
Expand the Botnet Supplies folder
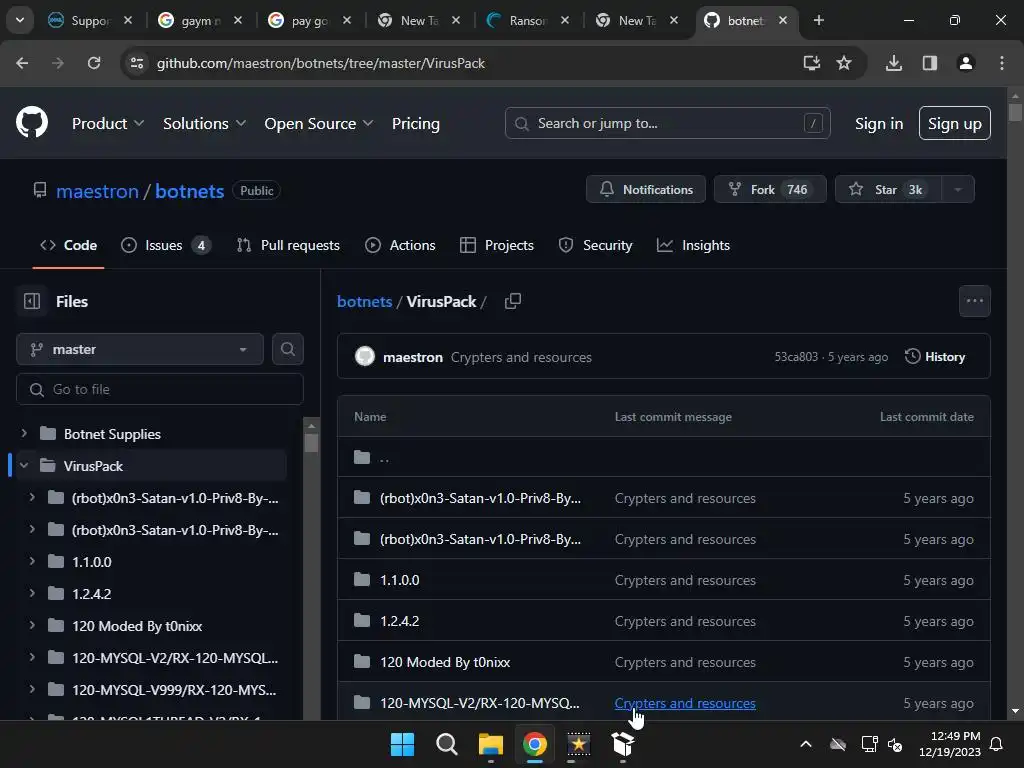tap(24, 433)
